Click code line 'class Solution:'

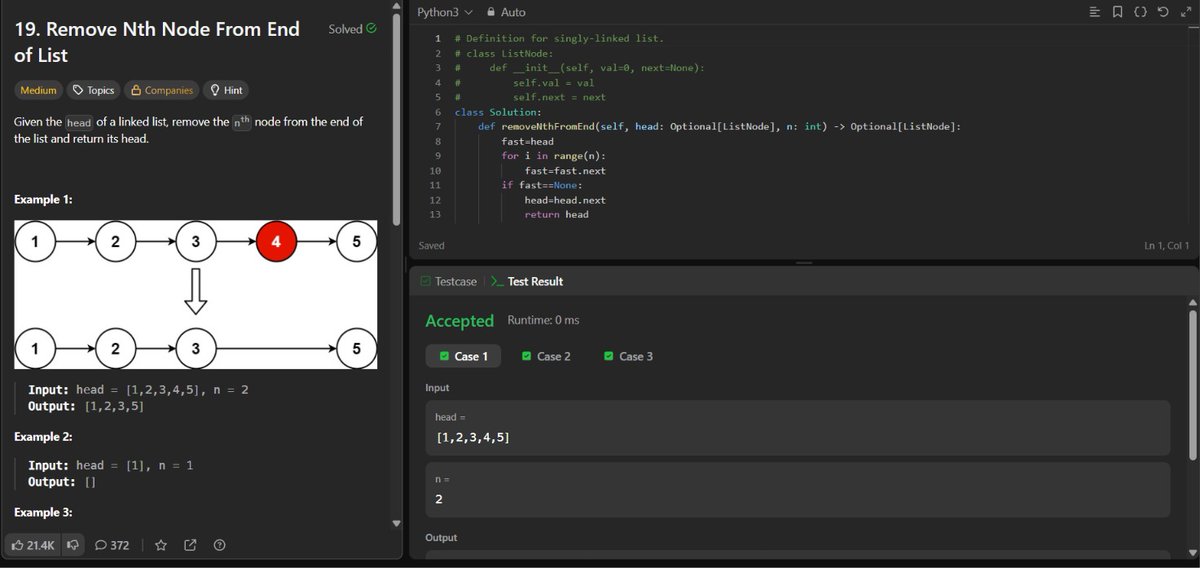(497, 112)
